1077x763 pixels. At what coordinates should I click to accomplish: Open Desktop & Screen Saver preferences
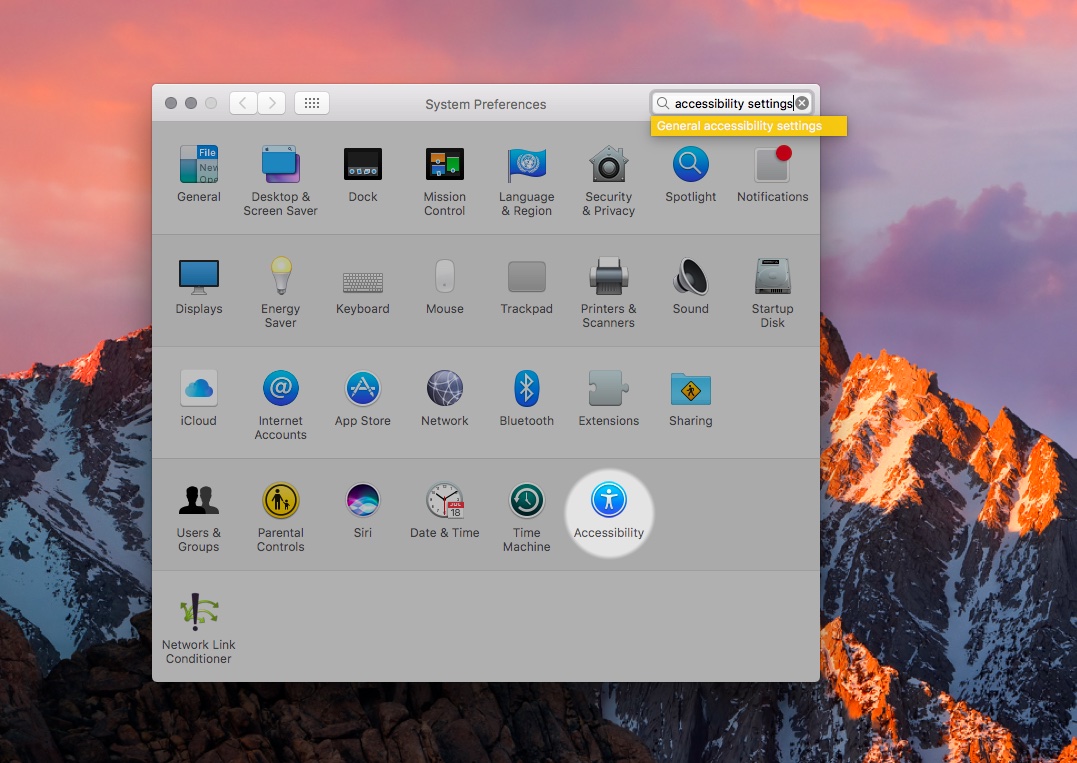(280, 165)
